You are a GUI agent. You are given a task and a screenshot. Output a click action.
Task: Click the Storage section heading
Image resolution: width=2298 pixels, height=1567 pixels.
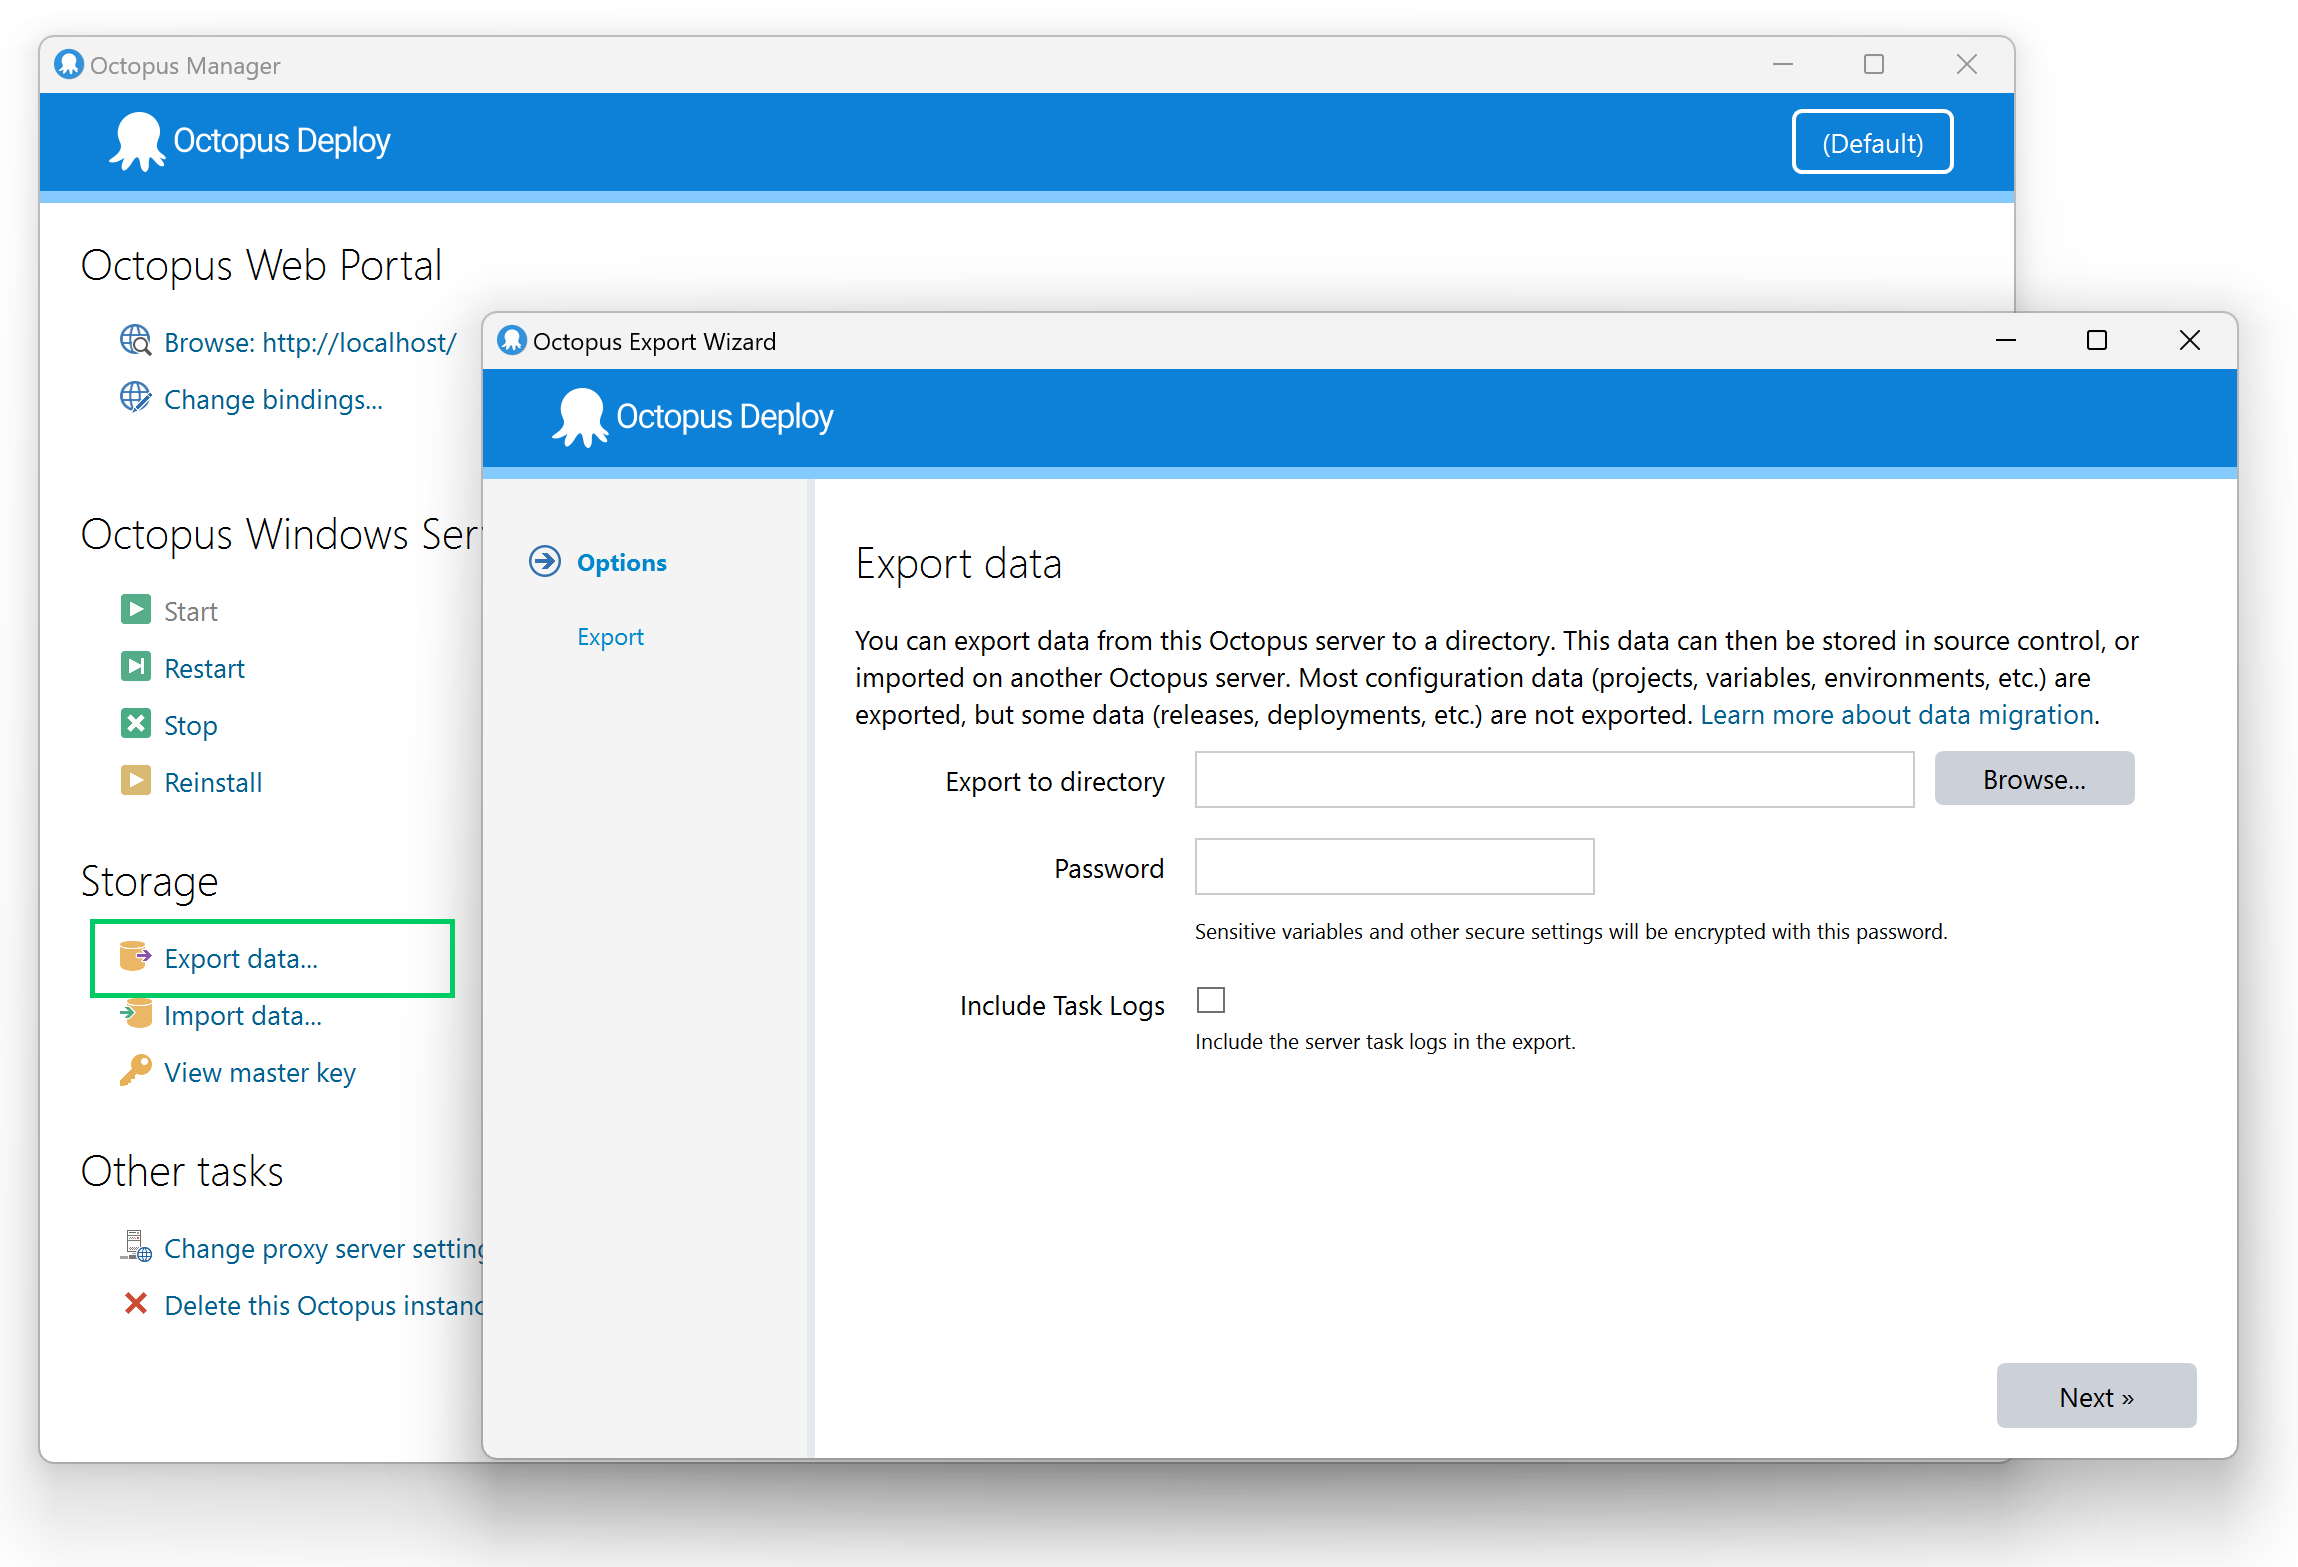(x=149, y=882)
